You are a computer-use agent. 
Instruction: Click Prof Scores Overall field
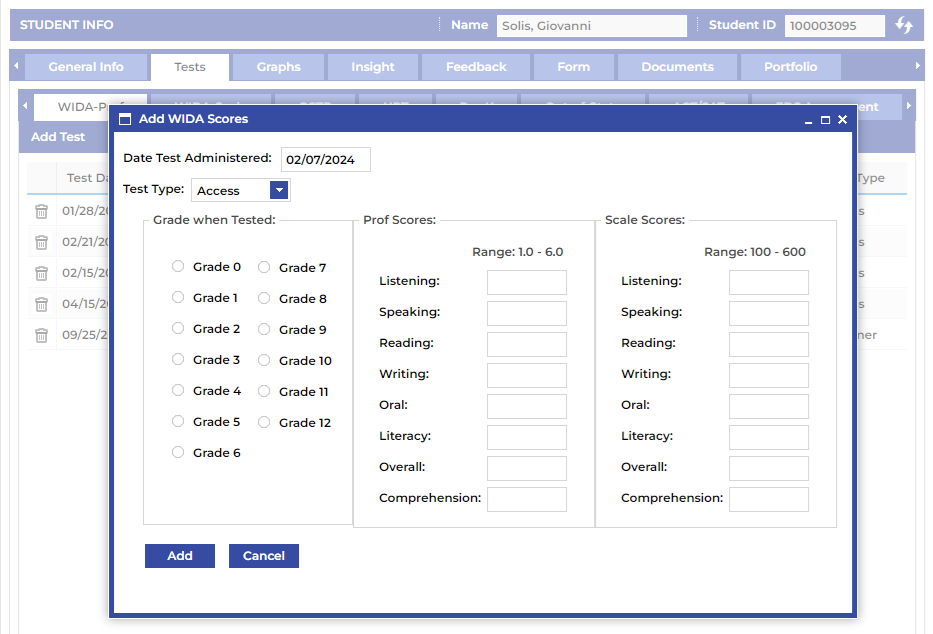pyautogui.click(x=527, y=468)
